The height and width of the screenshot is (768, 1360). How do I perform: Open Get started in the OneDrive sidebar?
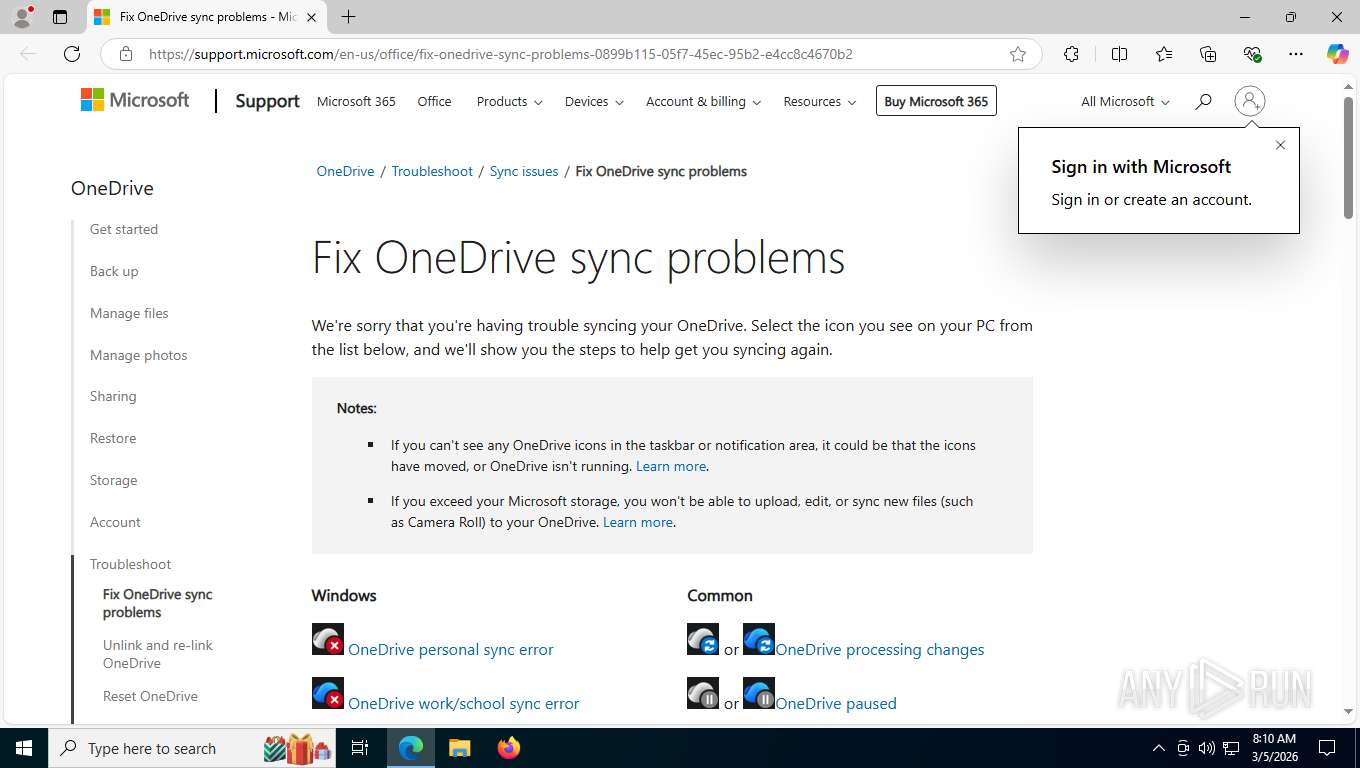pyautogui.click(x=124, y=229)
